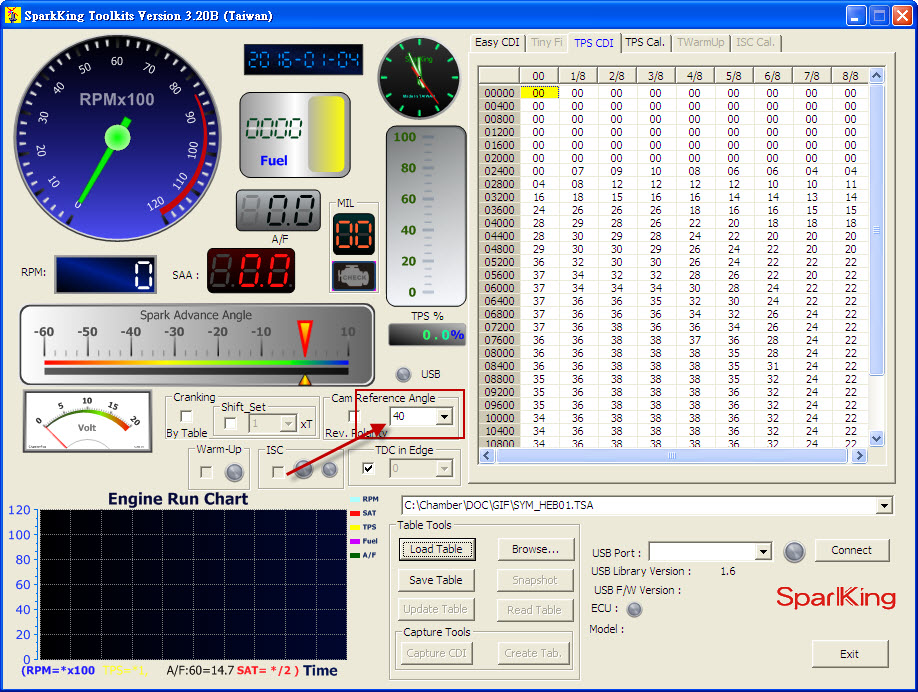Click the A/F legend color marker
Image resolution: width=918 pixels, height=692 pixels.
point(355,556)
